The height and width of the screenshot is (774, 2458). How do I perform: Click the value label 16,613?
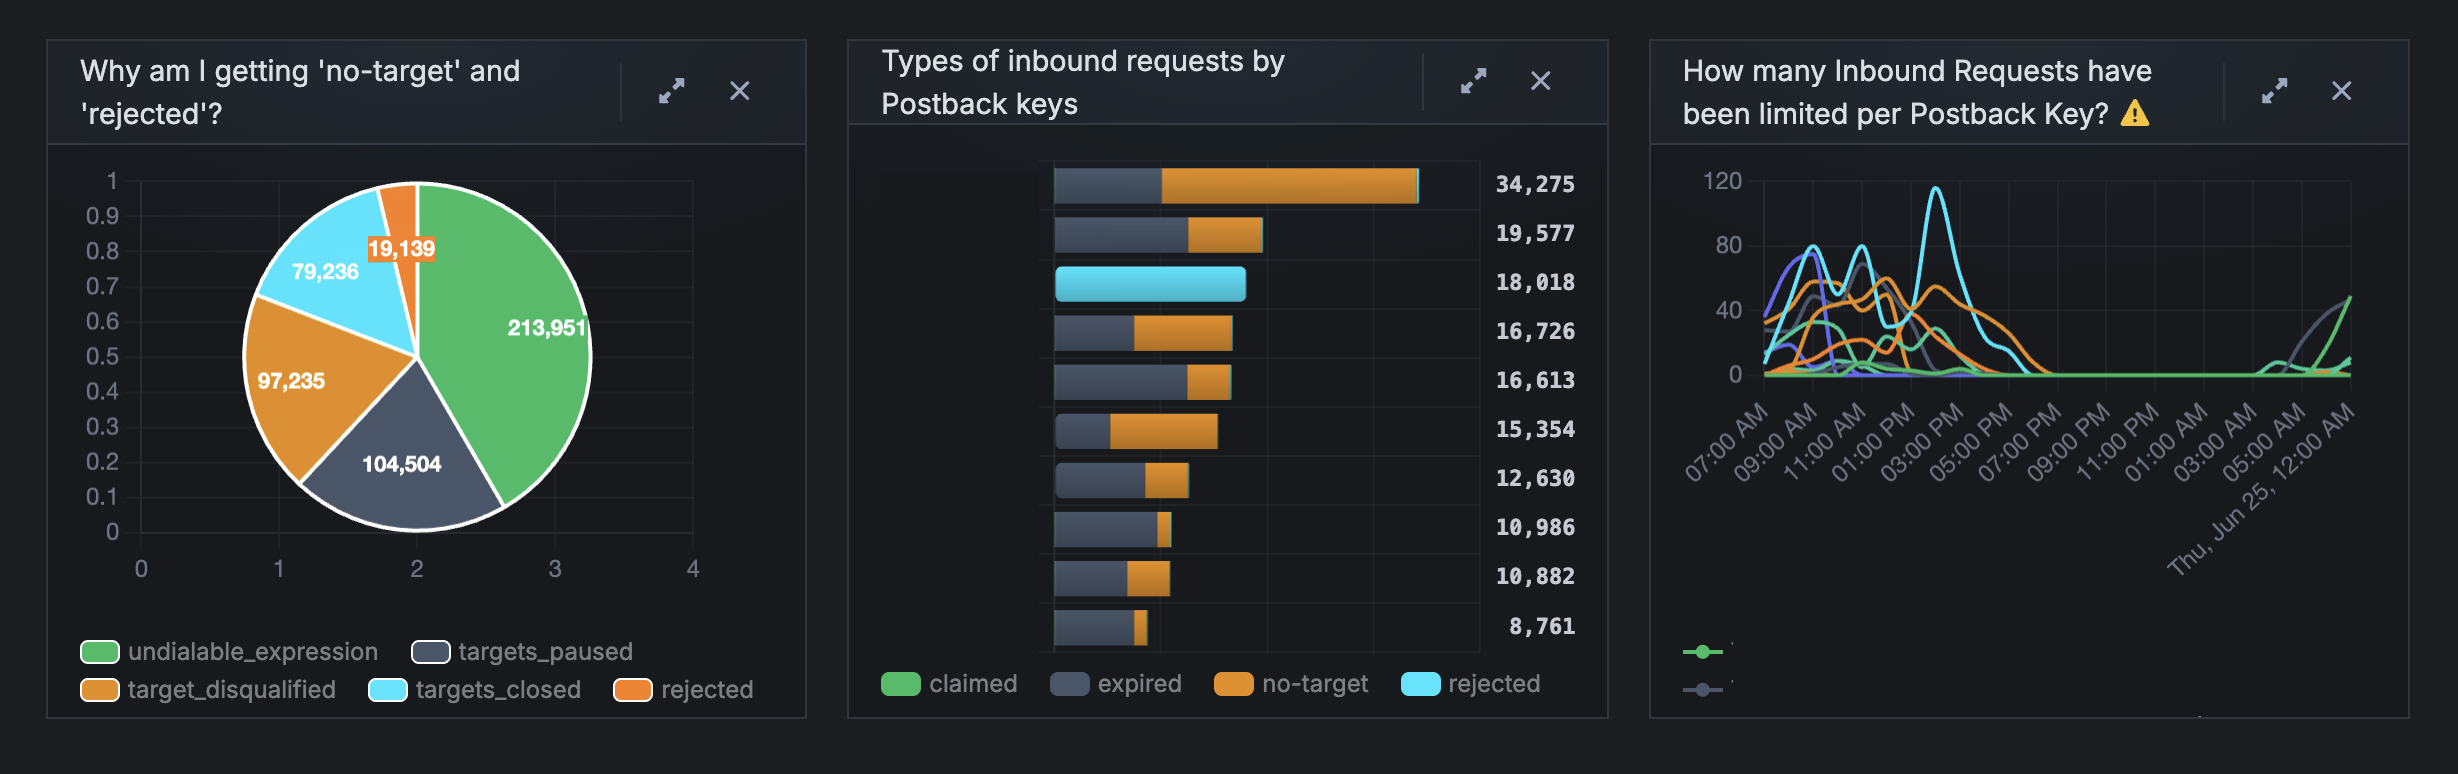pos(1535,381)
